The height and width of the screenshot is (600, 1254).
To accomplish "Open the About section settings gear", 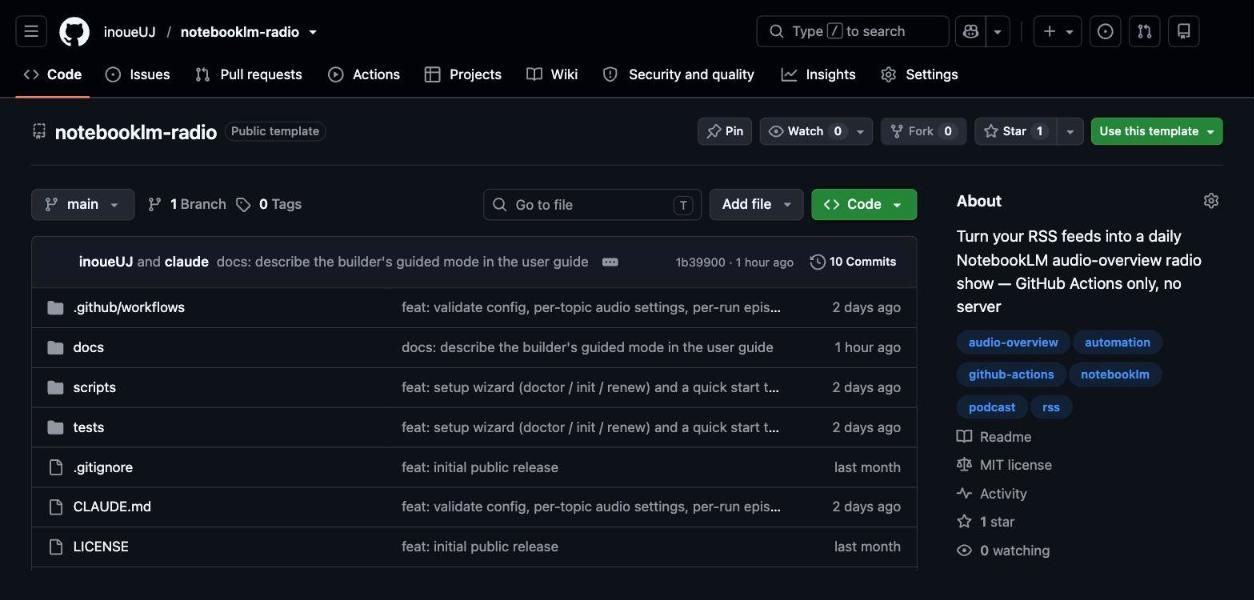I will coord(1211,201).
